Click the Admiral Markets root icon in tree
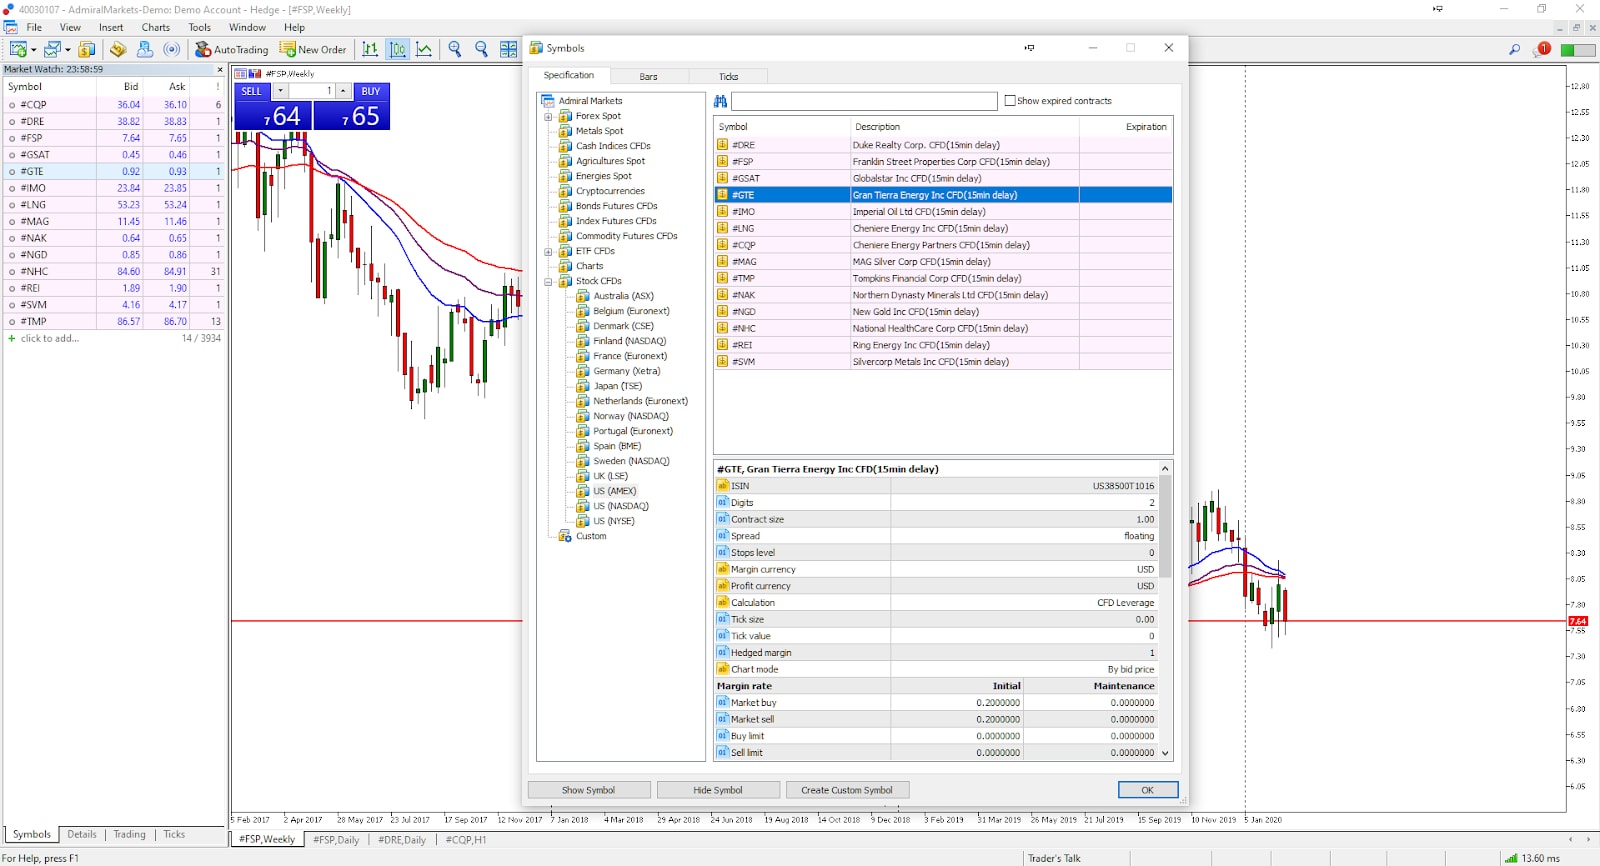 (548, 101)
